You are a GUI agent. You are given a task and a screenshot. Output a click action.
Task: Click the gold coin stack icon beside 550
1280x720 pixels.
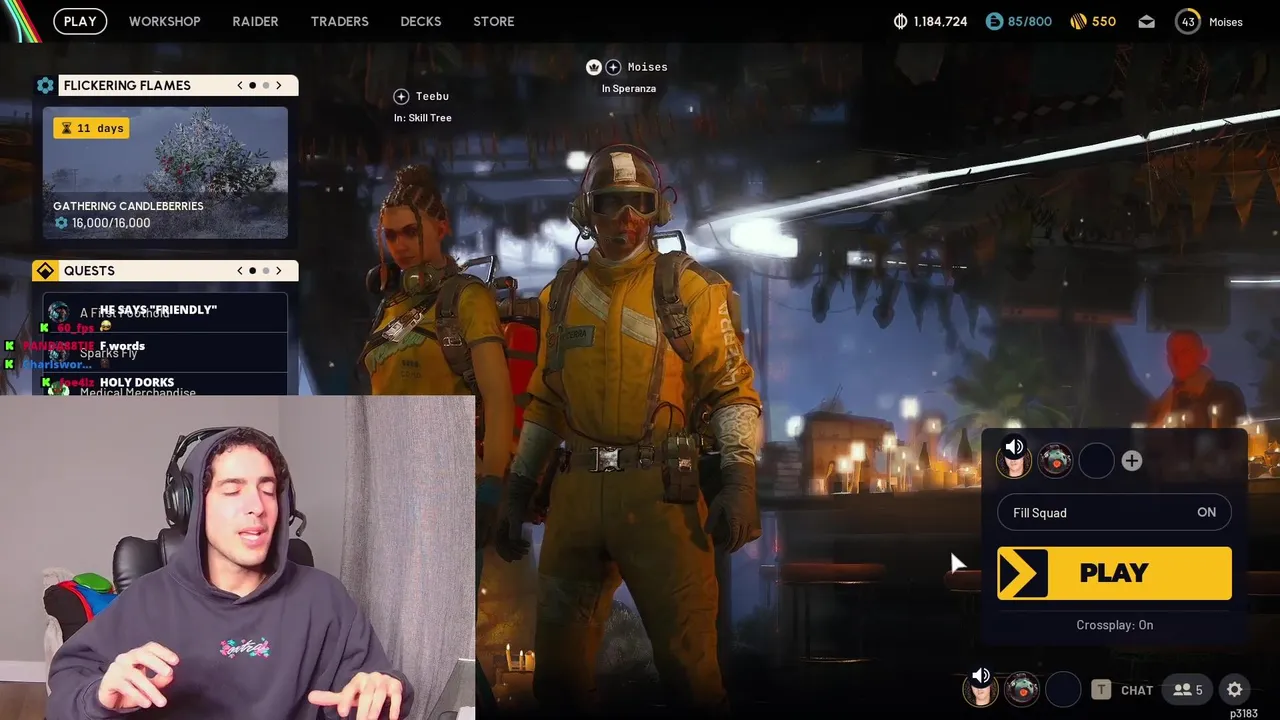[1078, 21]
